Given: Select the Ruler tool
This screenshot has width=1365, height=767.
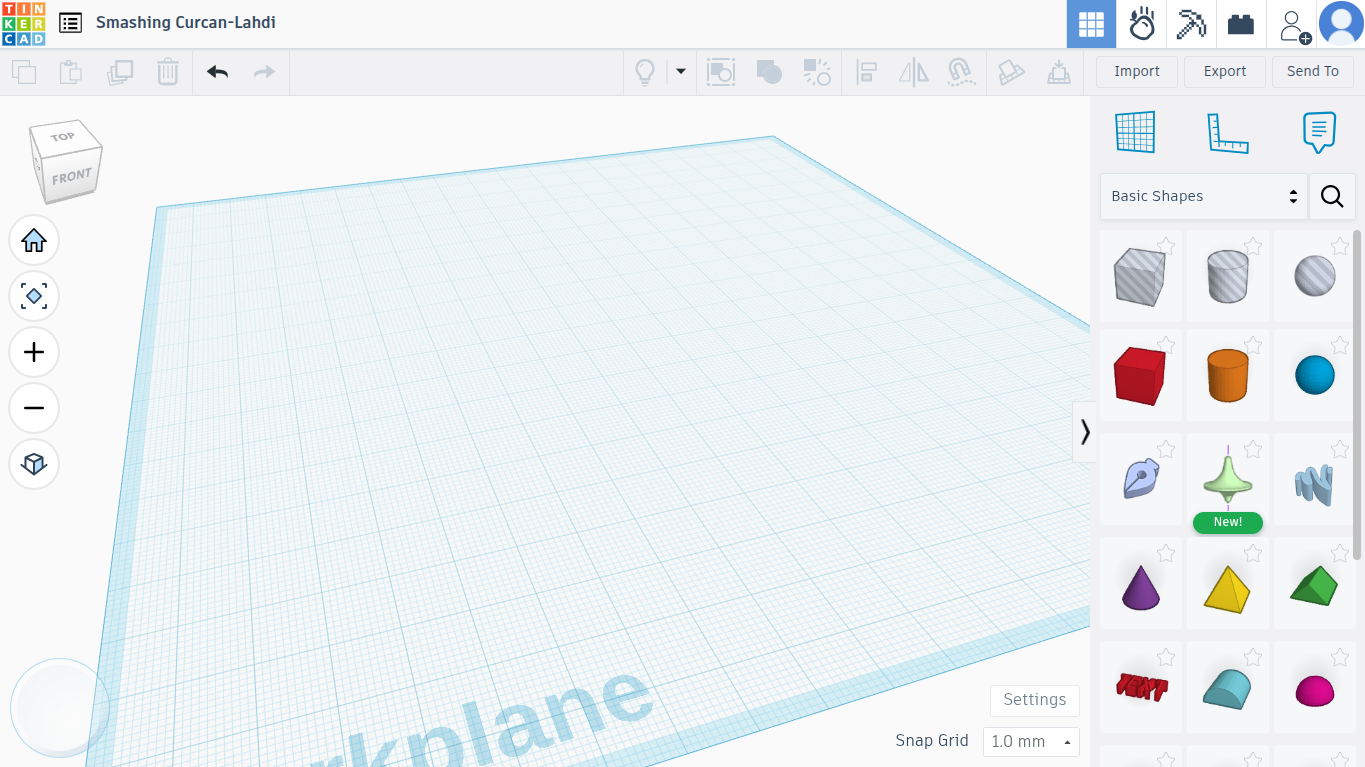Looking at the screenshot, I should [x=1228, y=132].
